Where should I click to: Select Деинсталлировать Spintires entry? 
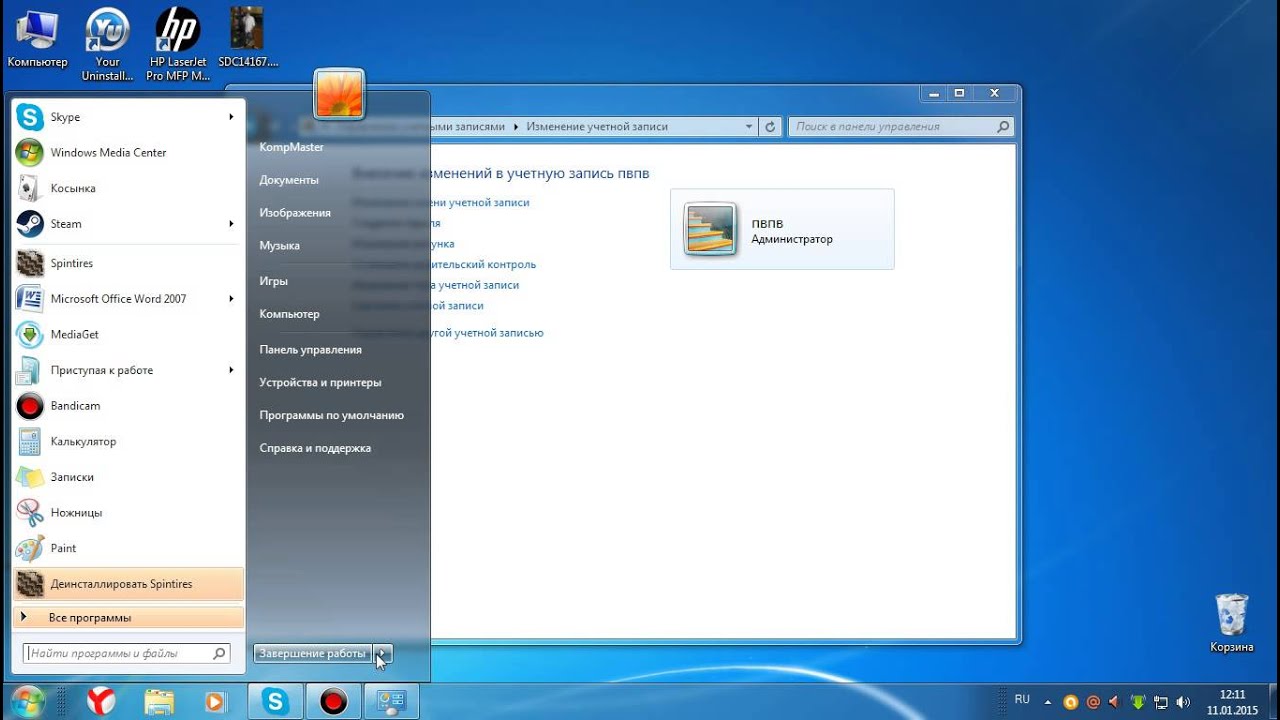128,584
